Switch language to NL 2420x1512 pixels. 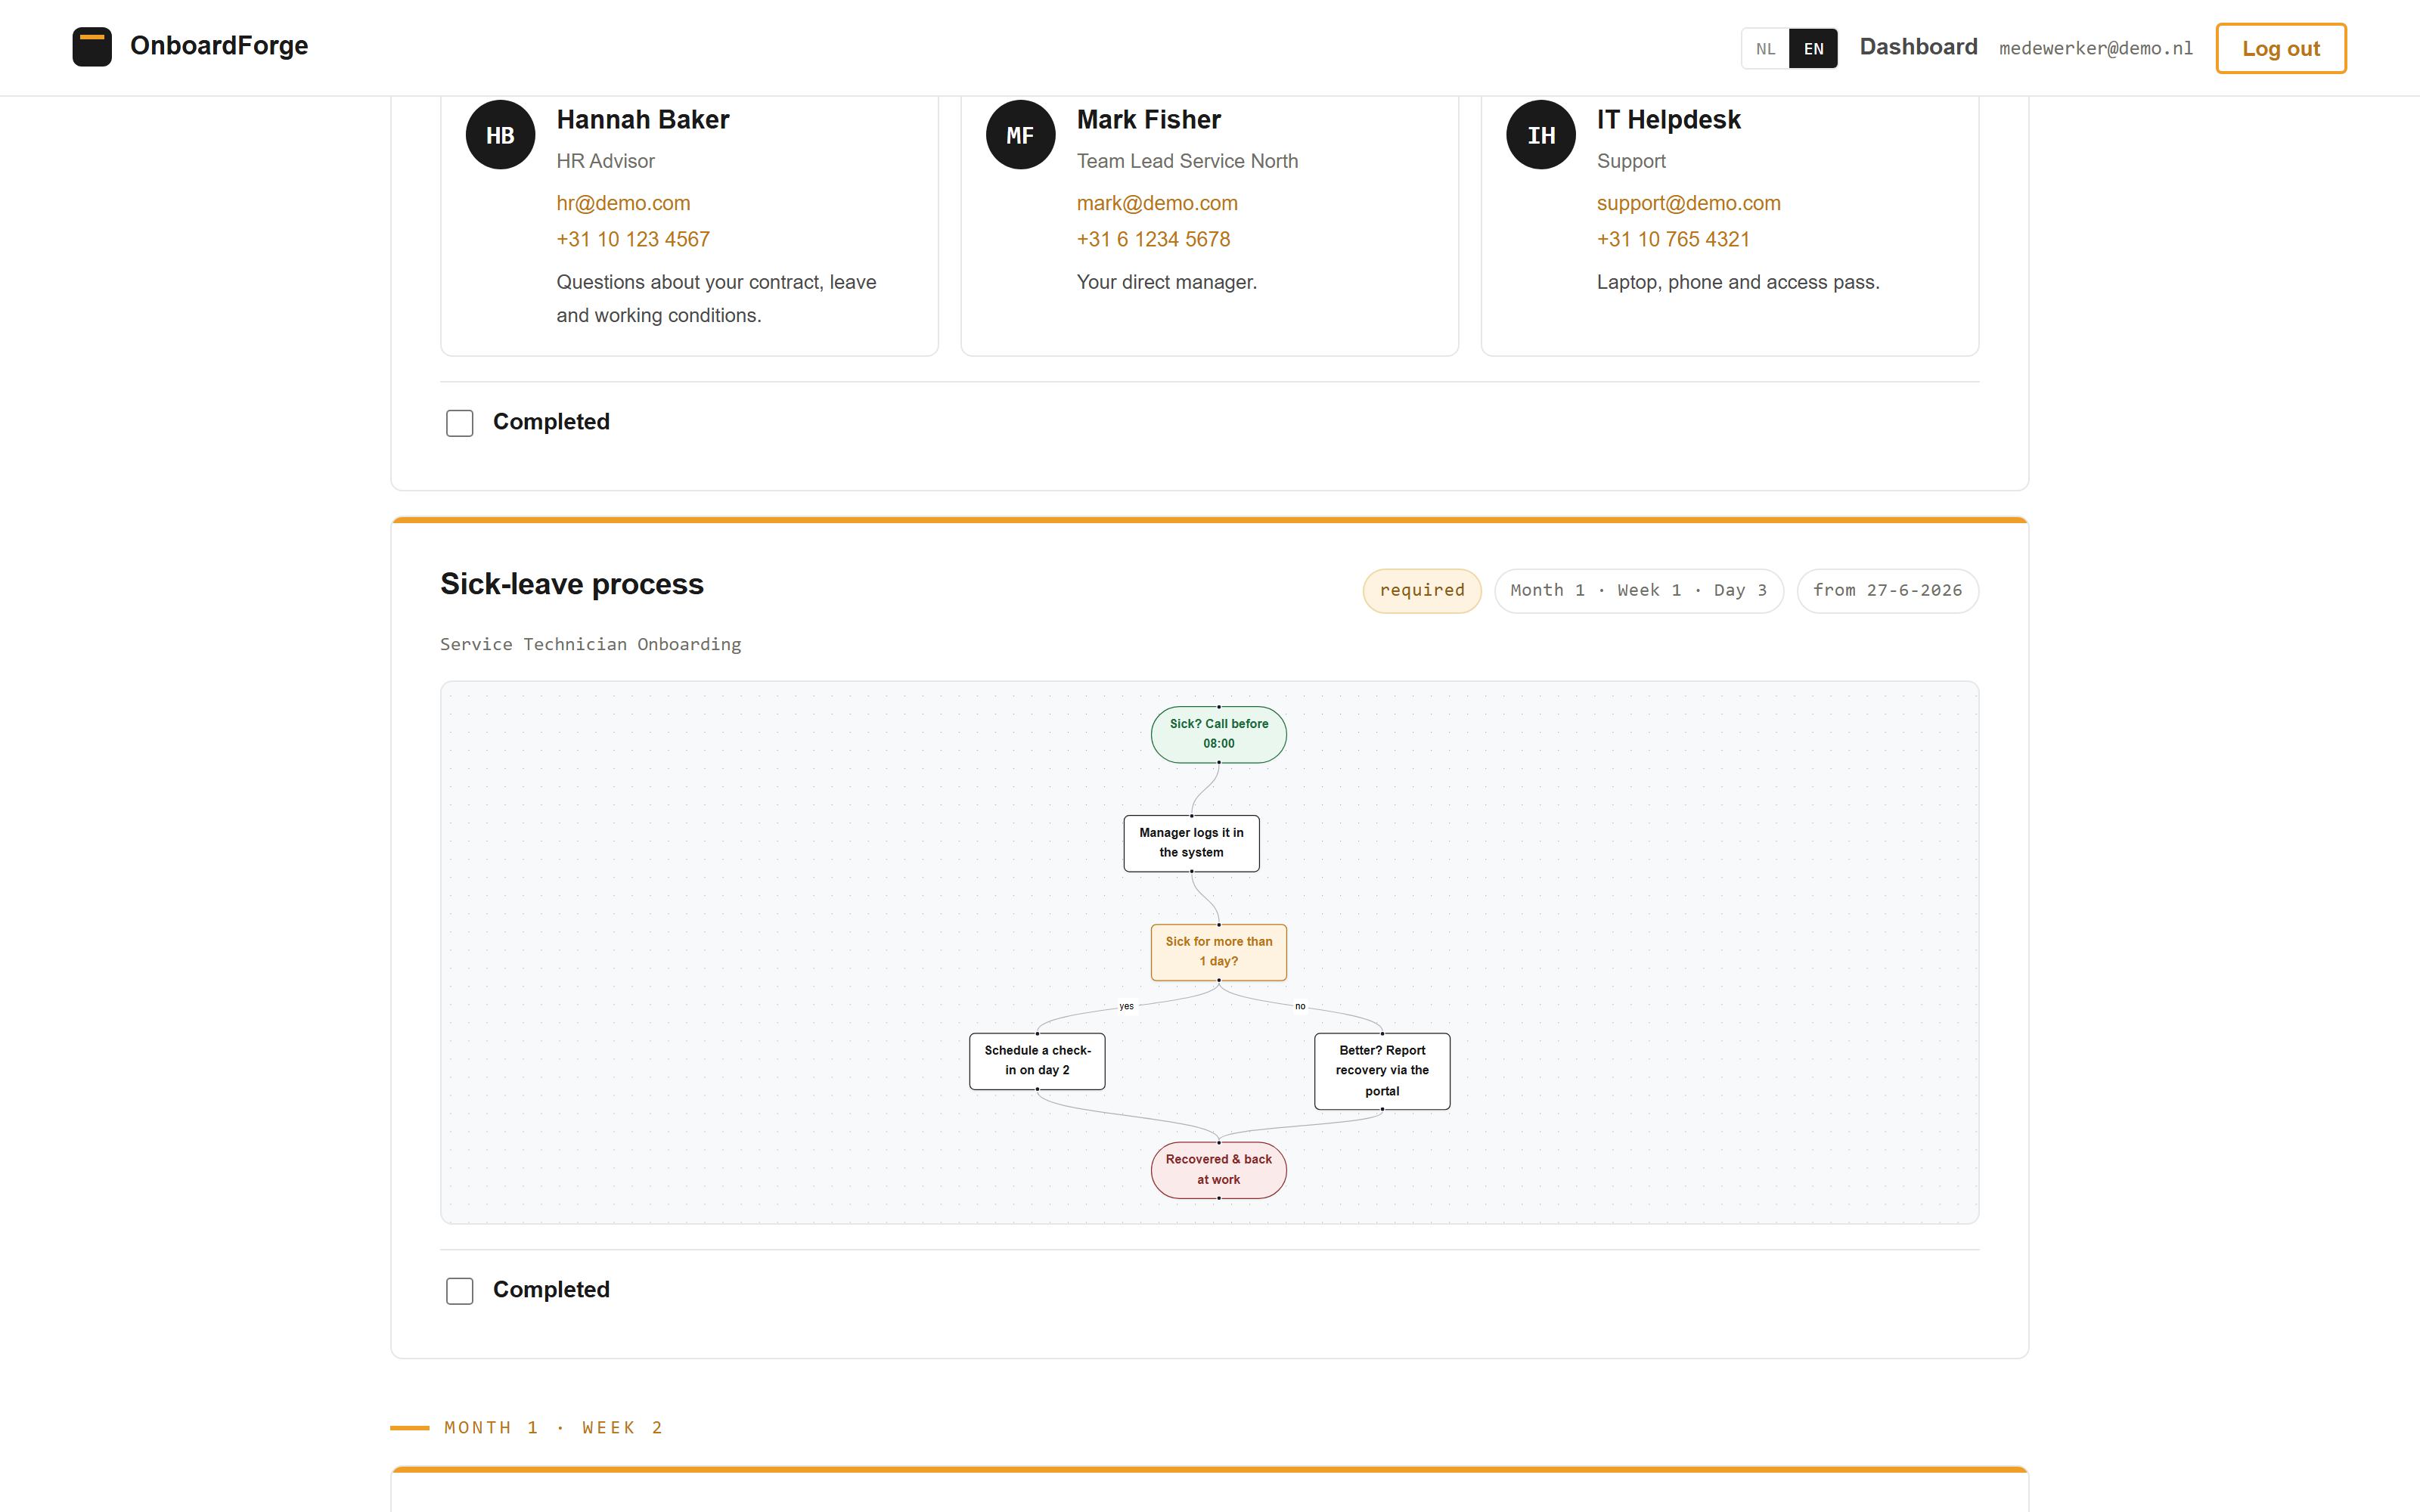coord(1765,48)
